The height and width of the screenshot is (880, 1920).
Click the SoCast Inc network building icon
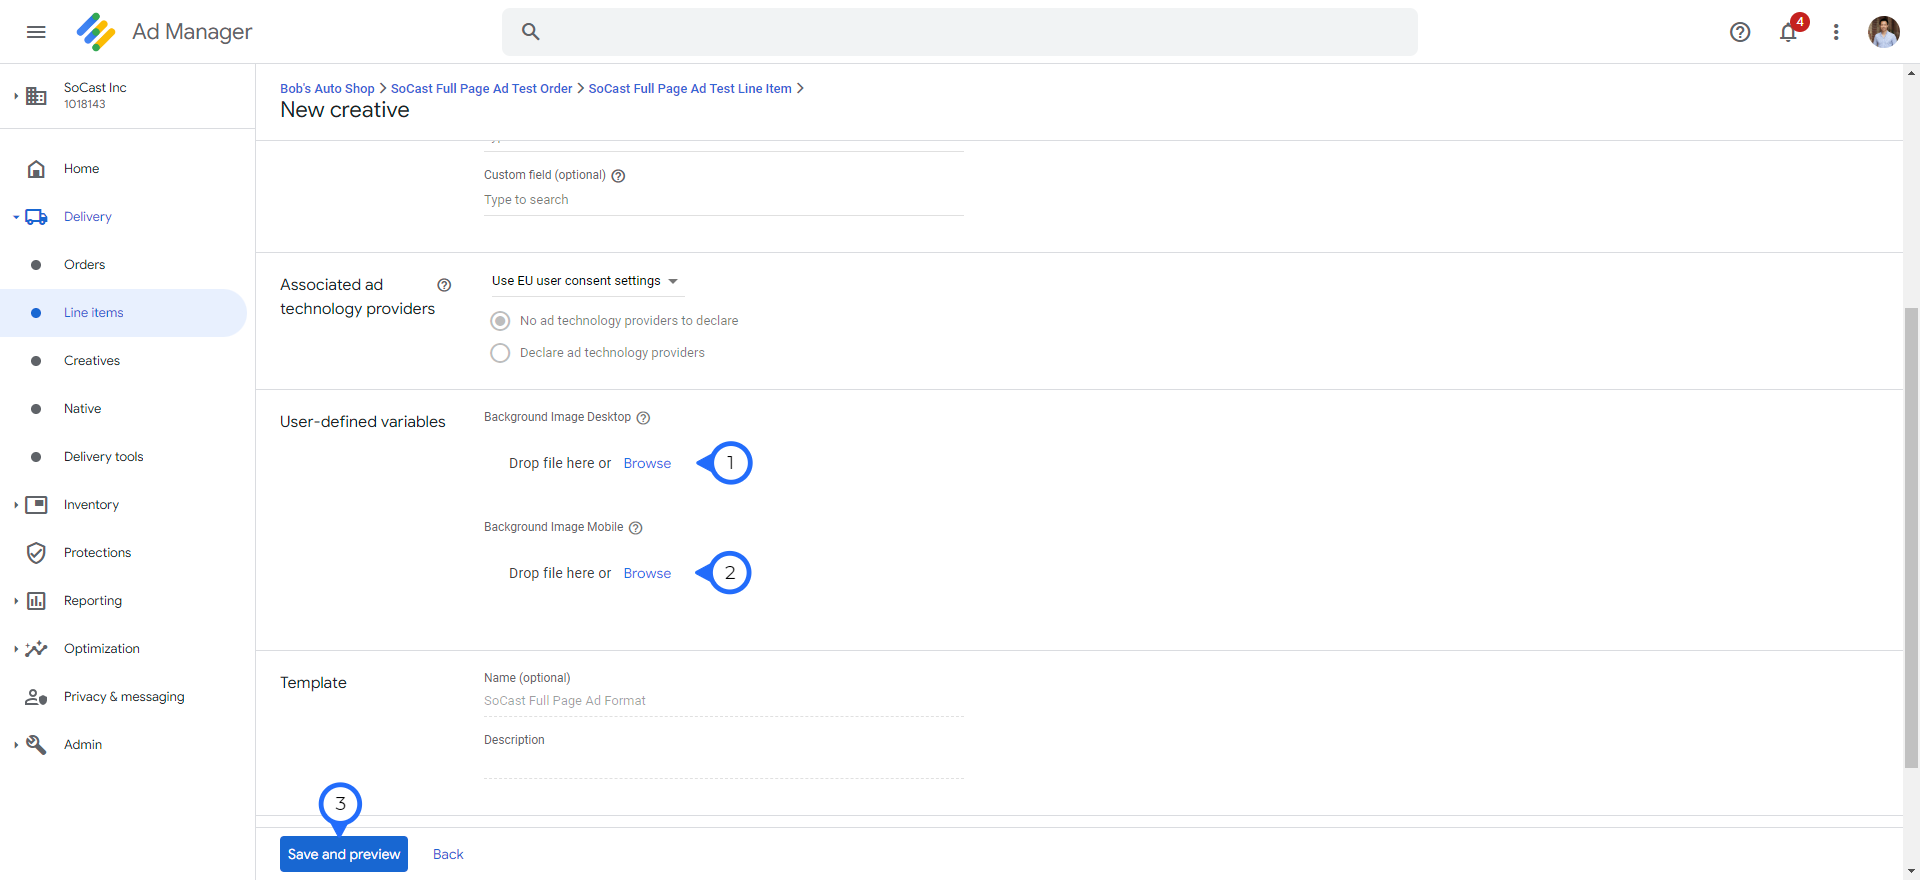tap(37, 96)
